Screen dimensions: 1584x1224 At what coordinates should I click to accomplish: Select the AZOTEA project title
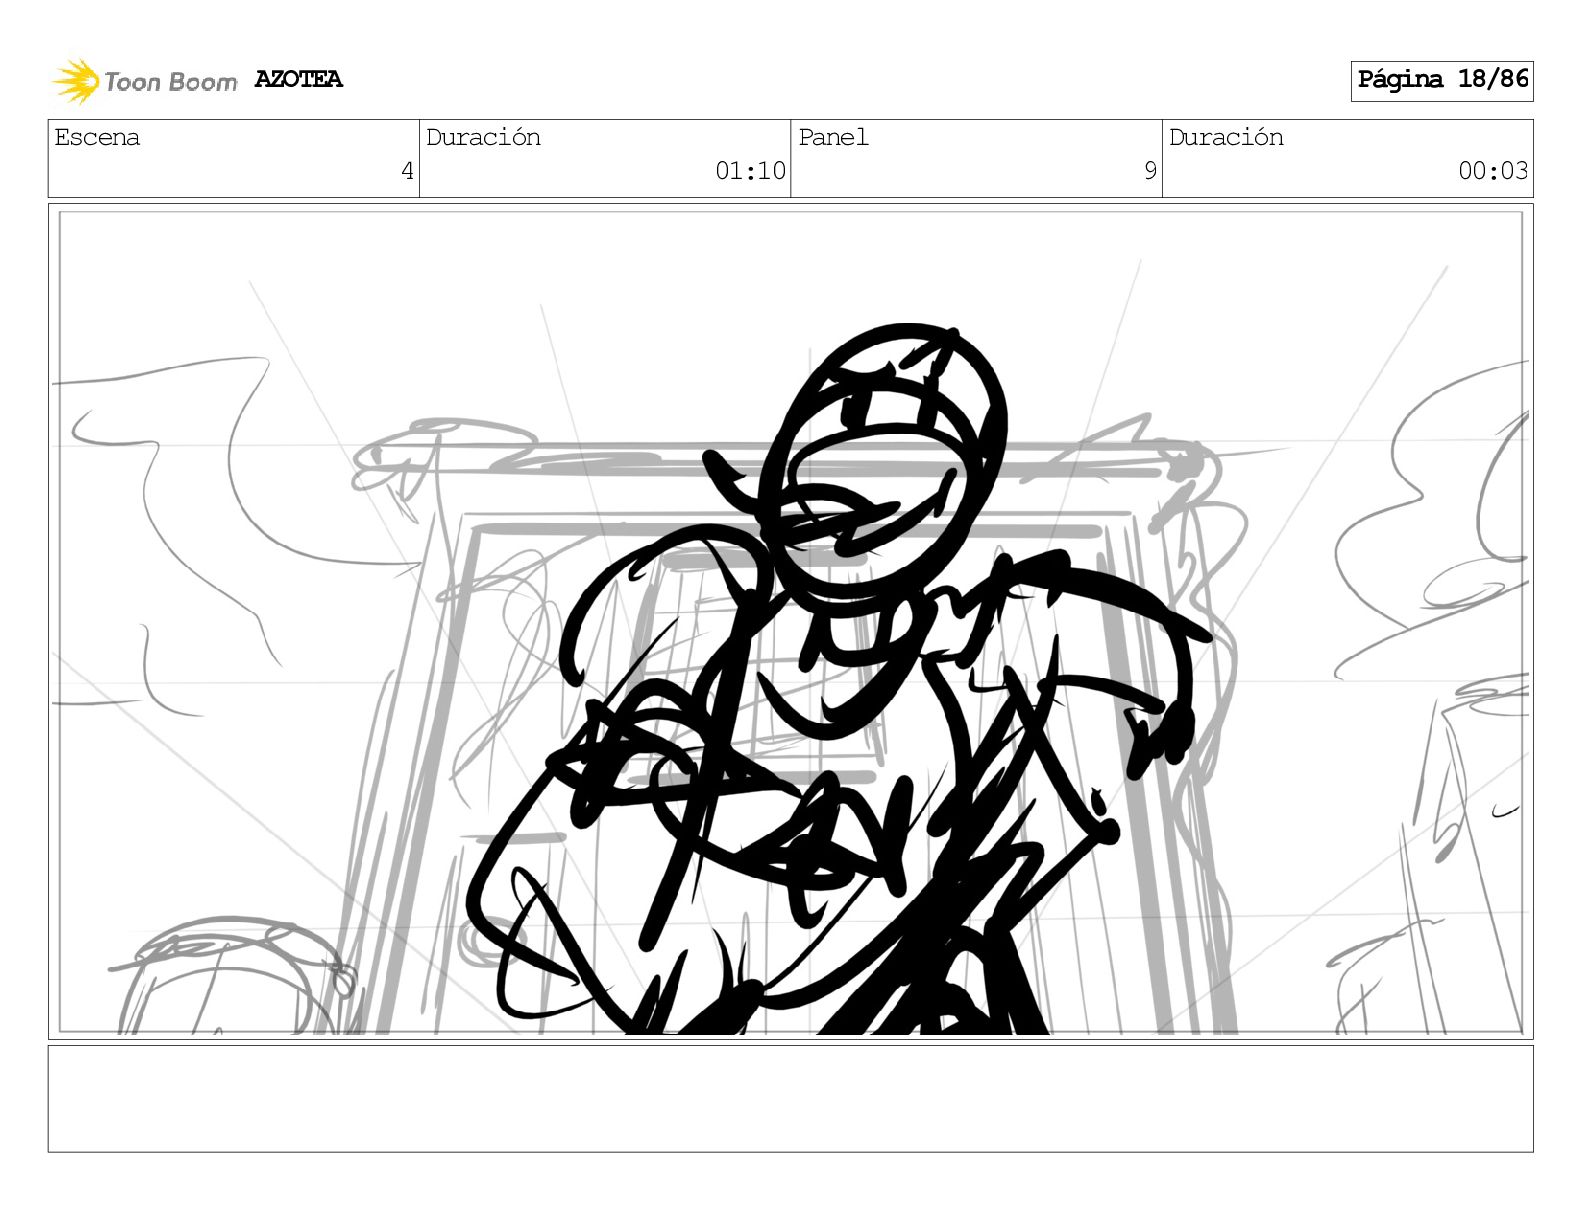pos(298,79)
